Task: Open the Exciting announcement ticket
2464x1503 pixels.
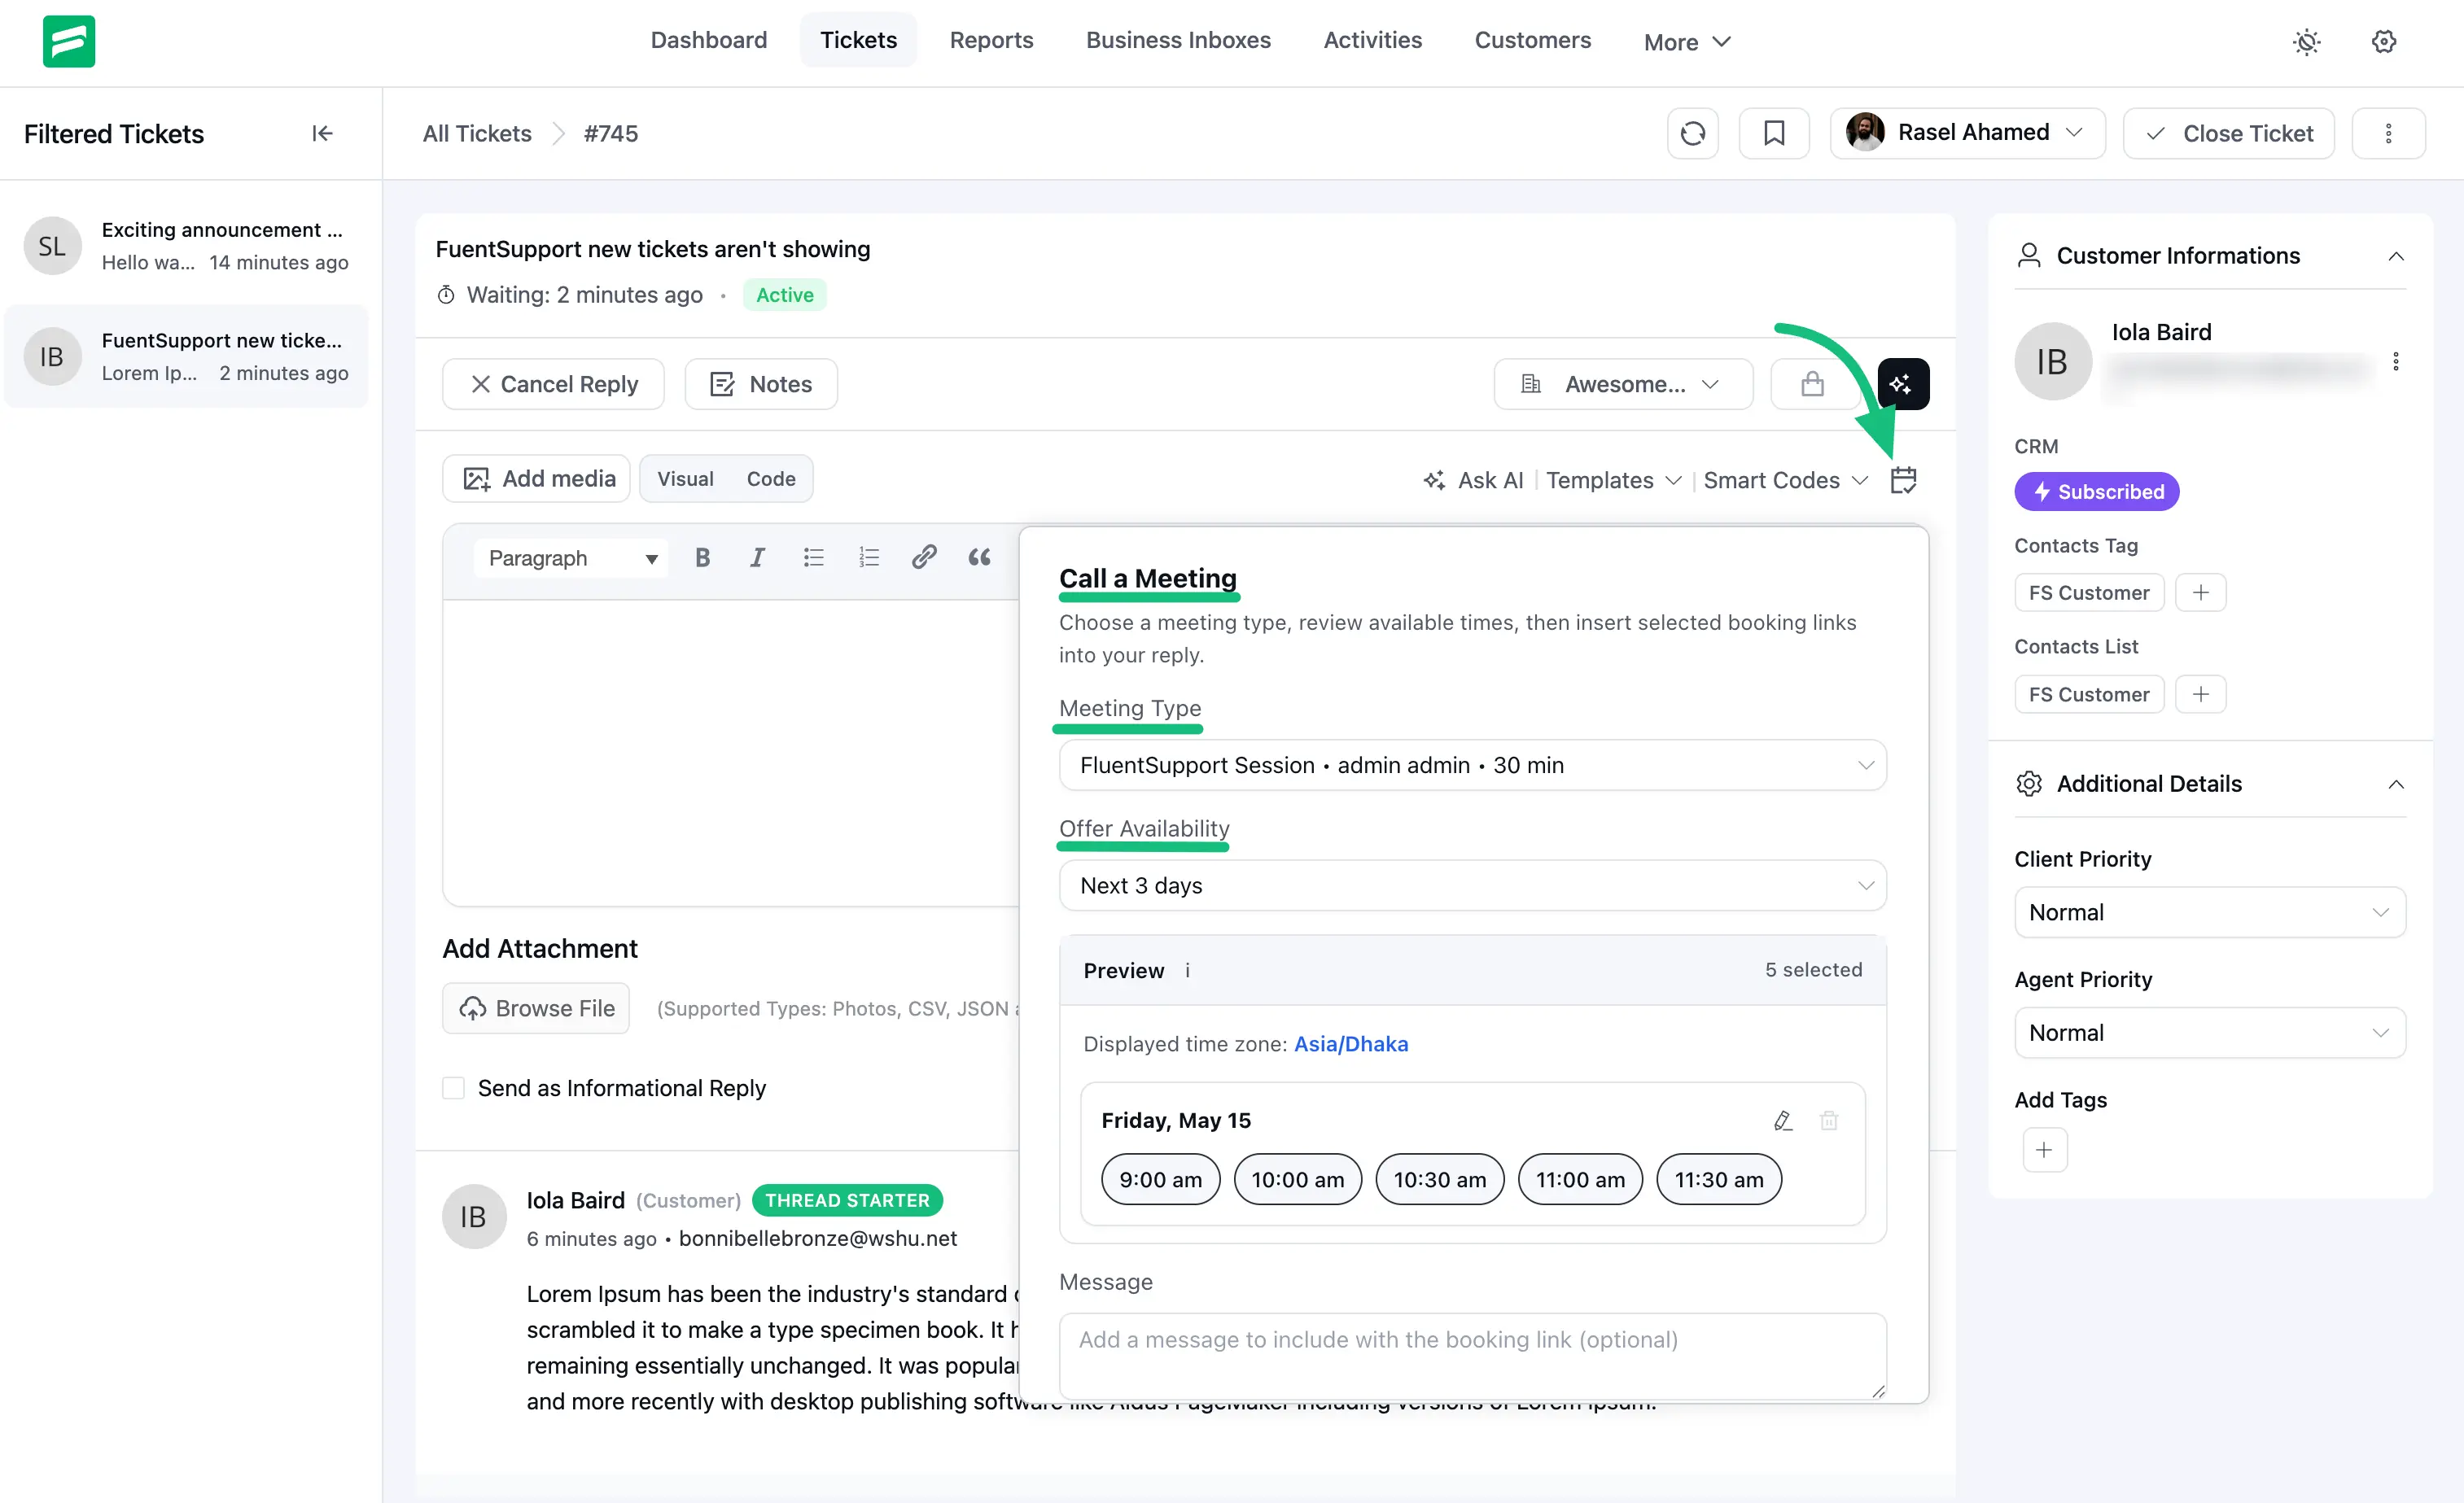Action: (186, 246)
